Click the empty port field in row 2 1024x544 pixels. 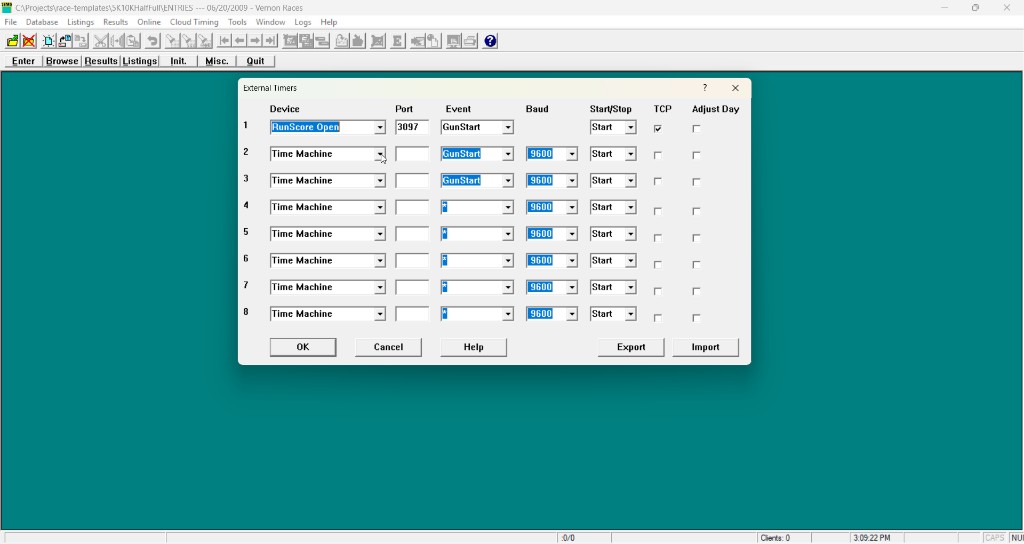point(412,154)
